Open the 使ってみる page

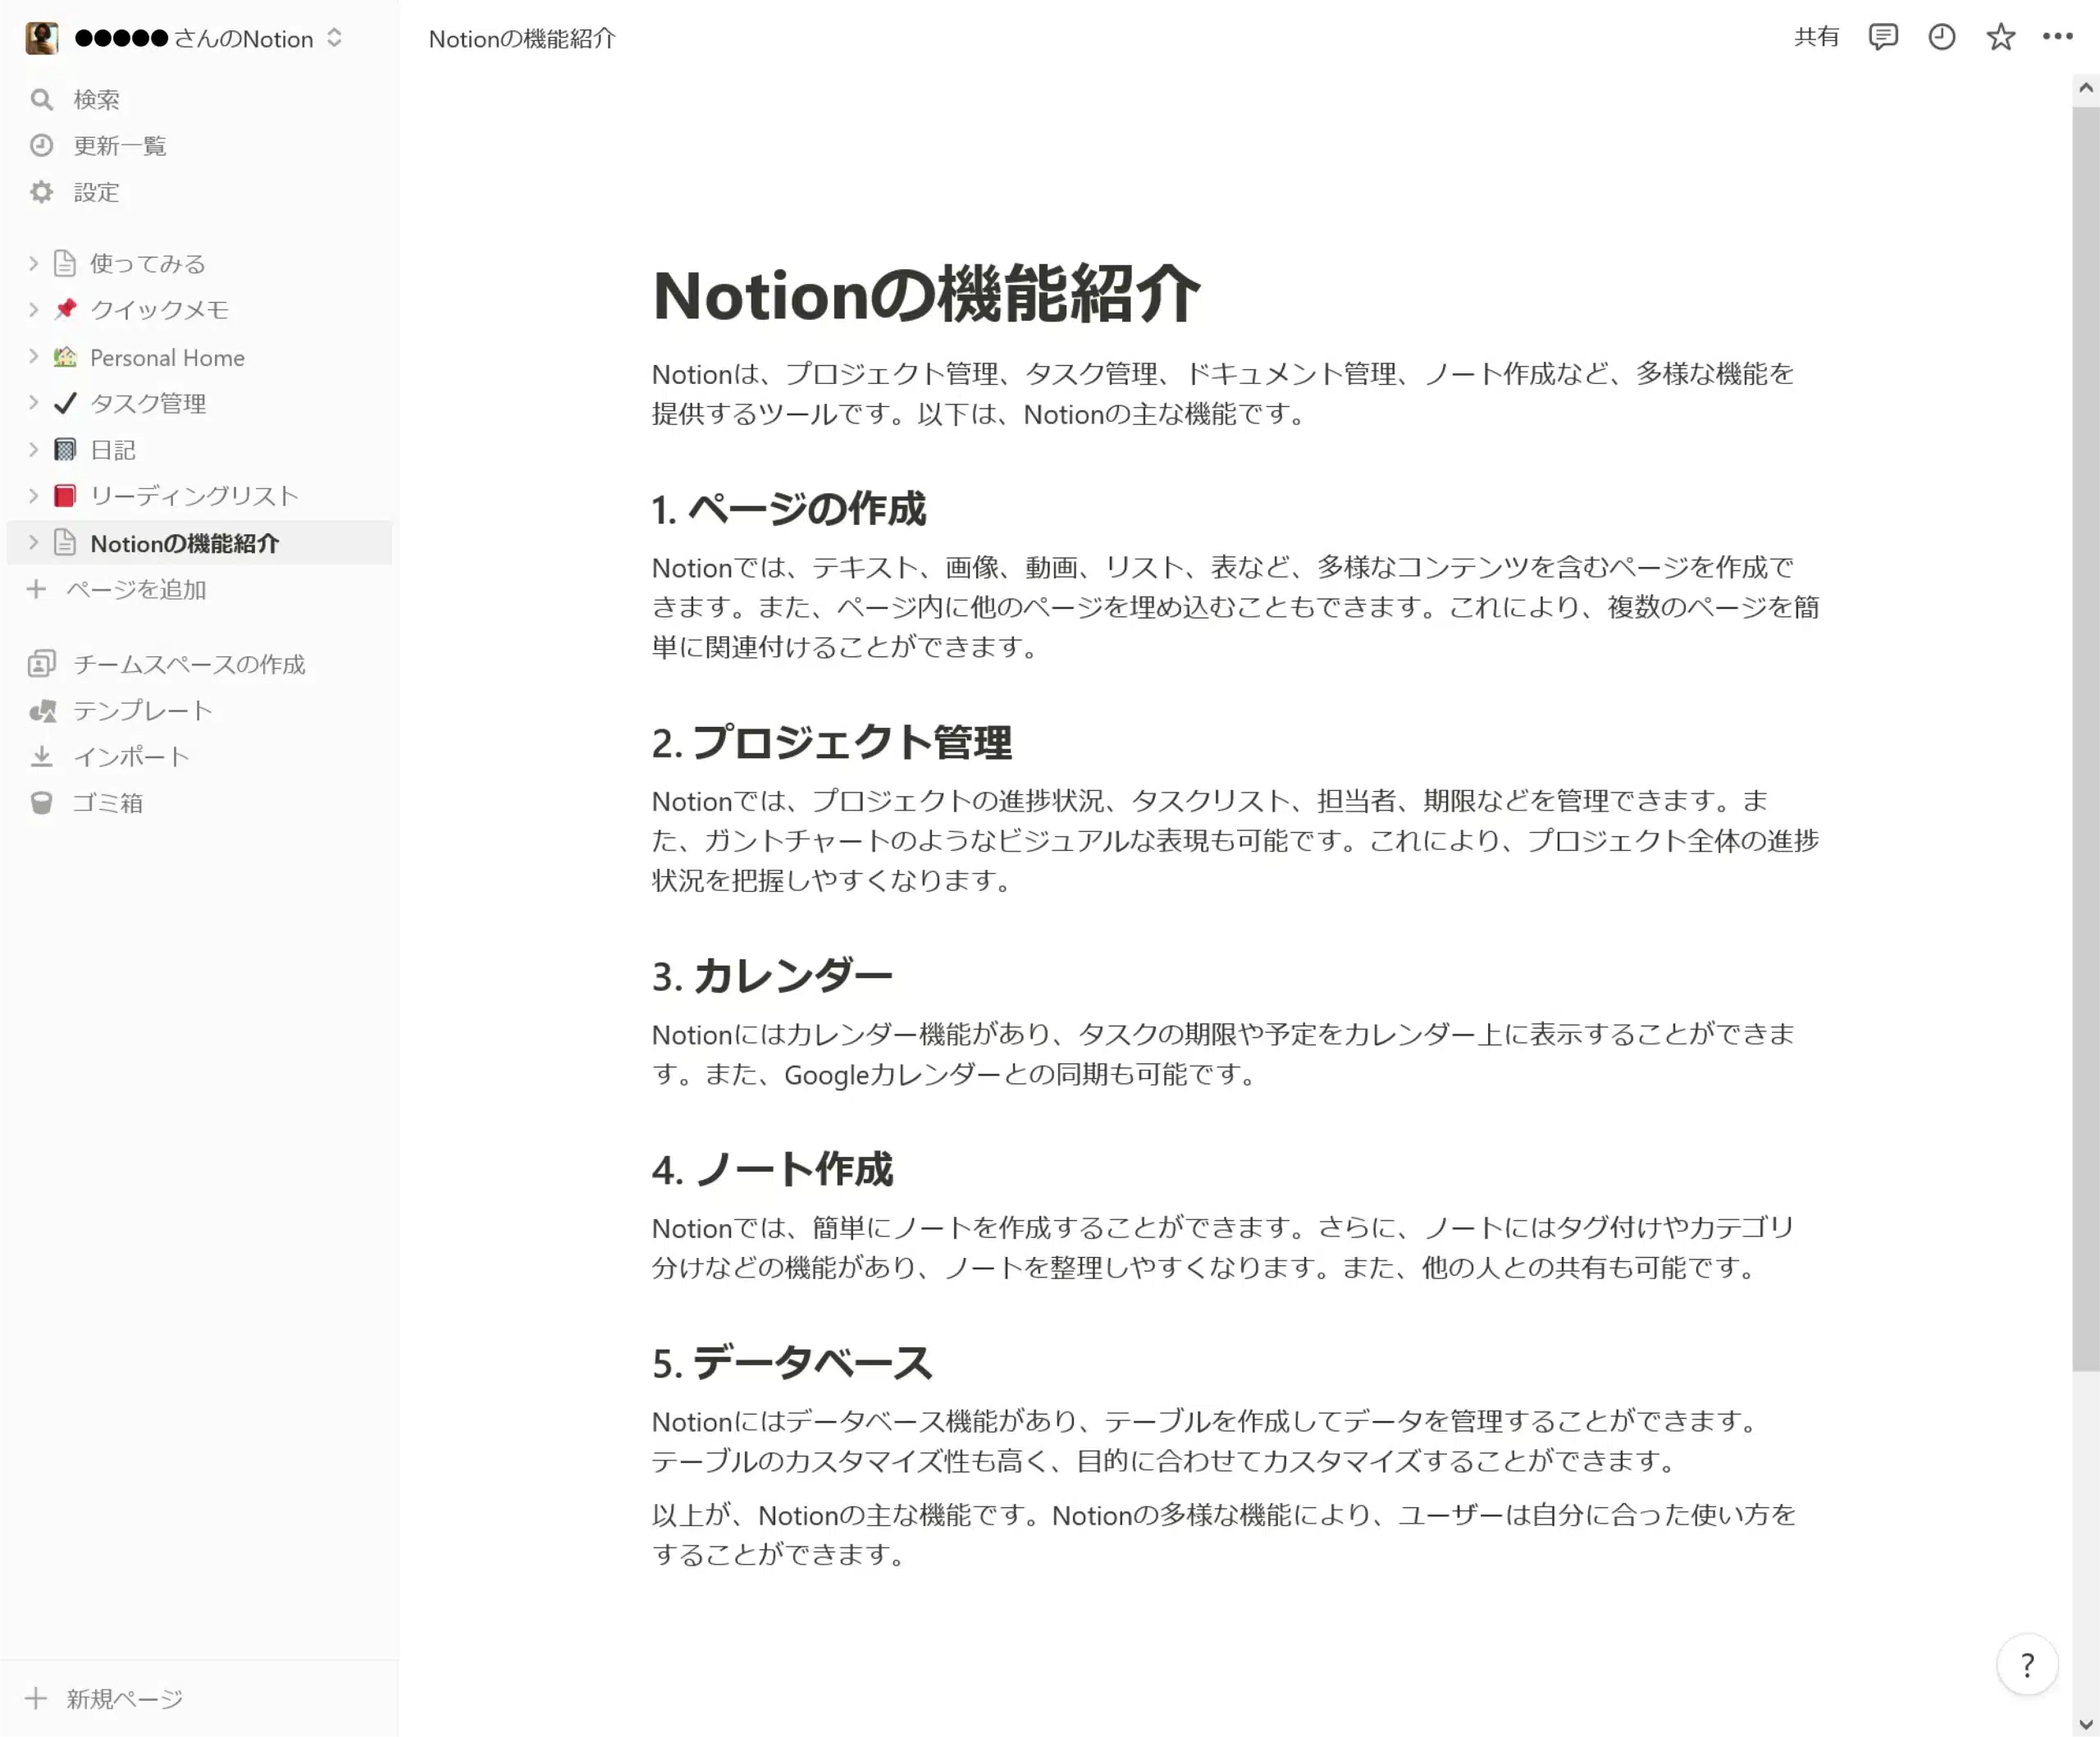point(148,263)
